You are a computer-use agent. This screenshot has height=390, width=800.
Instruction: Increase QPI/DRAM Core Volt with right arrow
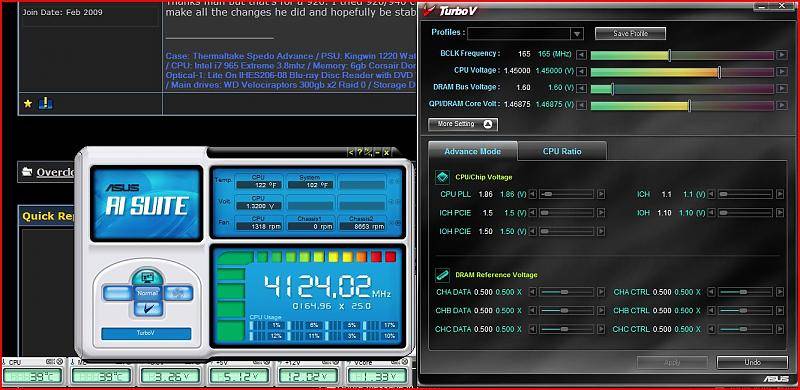(781, 105)
